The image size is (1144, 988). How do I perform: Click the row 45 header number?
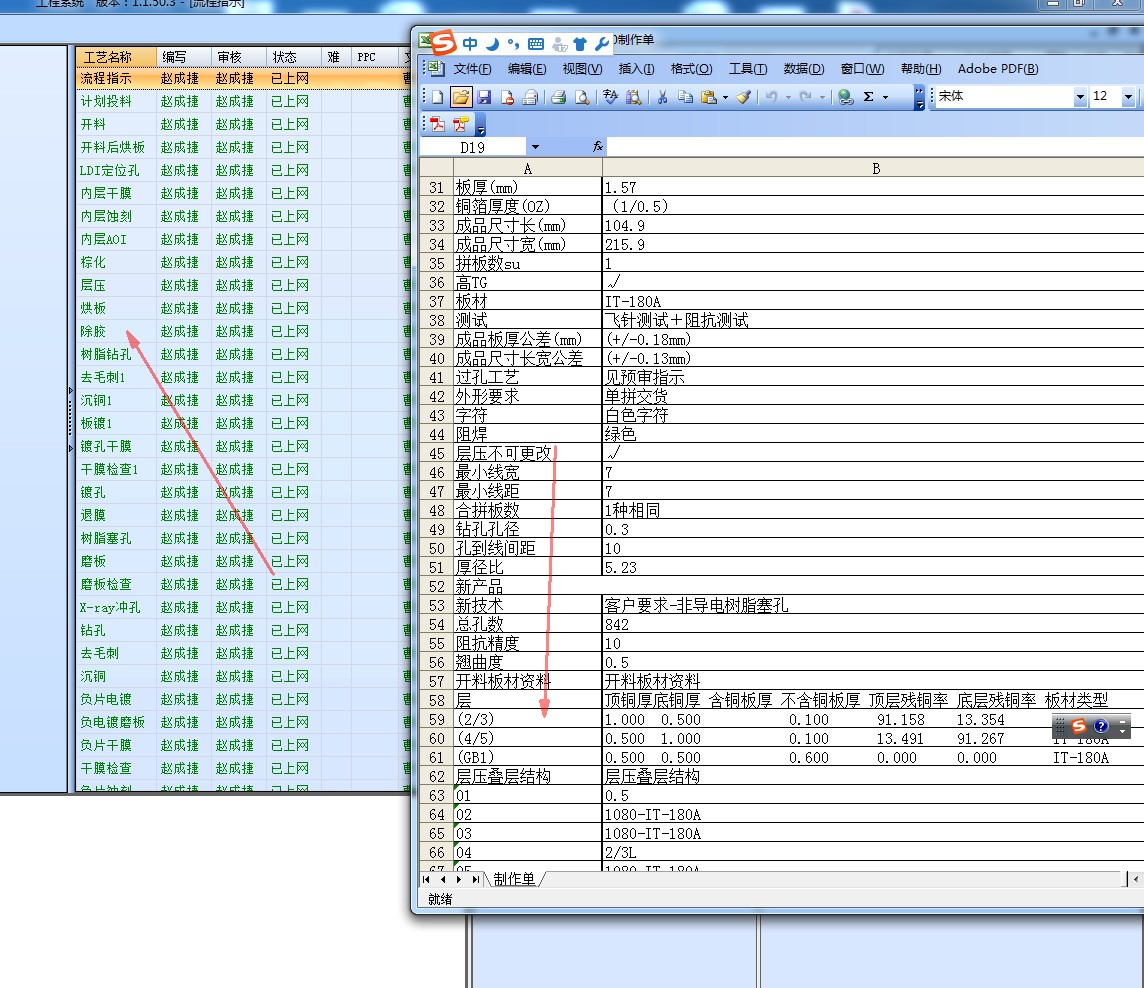click(x=436, y=453)
